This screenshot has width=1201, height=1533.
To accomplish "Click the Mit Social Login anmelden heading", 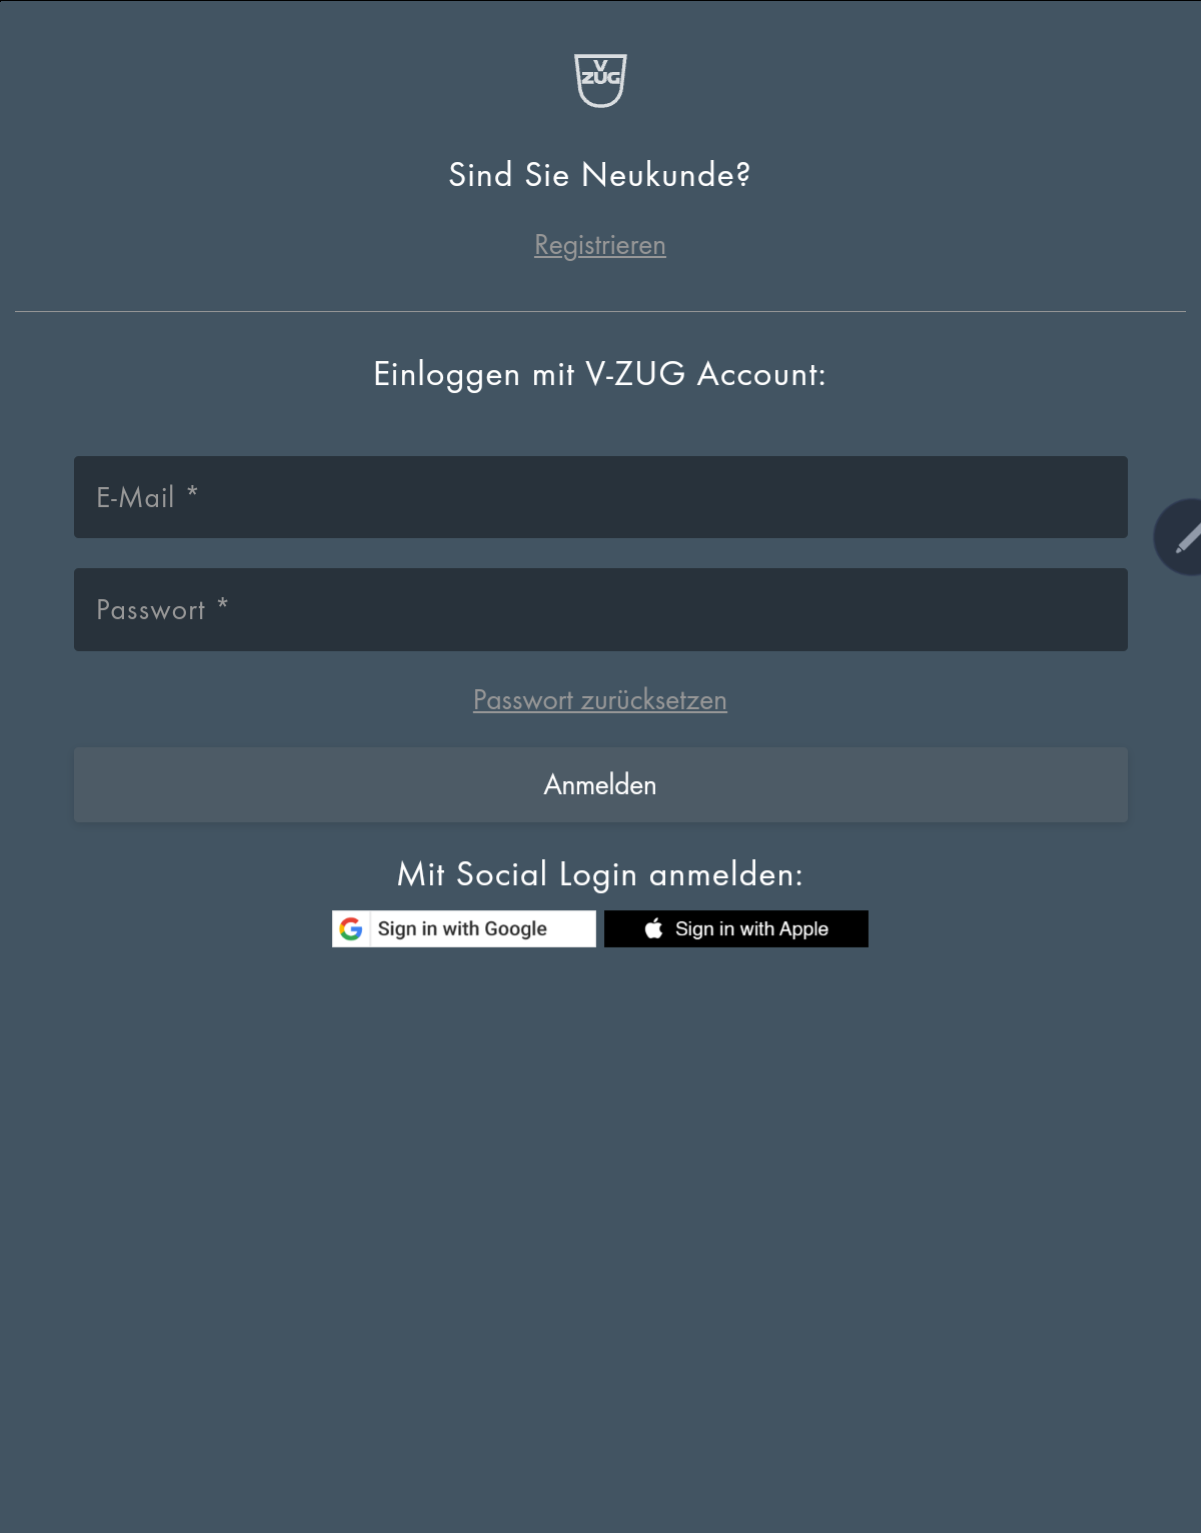I will pyautogui.click(x=600, y=875).
